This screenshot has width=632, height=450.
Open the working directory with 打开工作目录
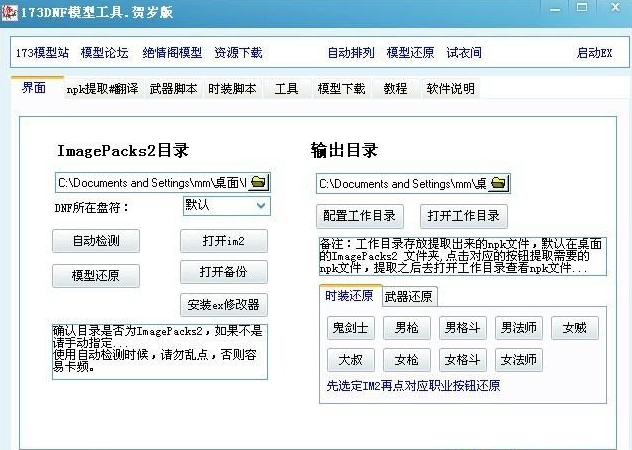point(462,216)
